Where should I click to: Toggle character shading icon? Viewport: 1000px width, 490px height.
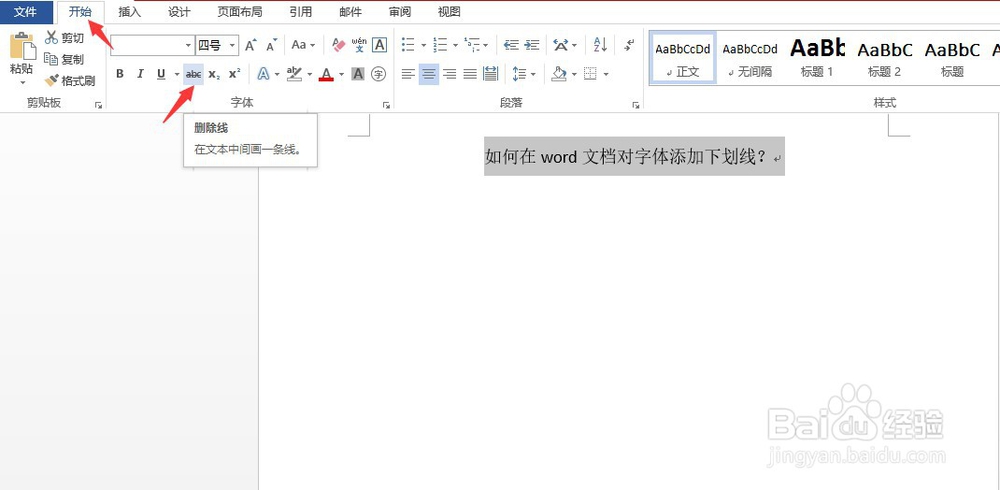(x=358, y=74)
